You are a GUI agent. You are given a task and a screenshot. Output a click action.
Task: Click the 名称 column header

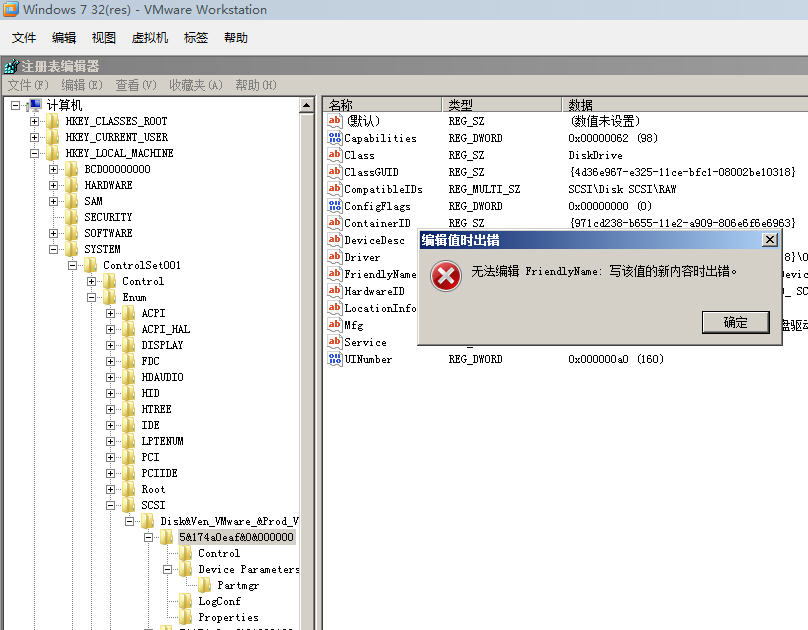click(x=382, y=105)
